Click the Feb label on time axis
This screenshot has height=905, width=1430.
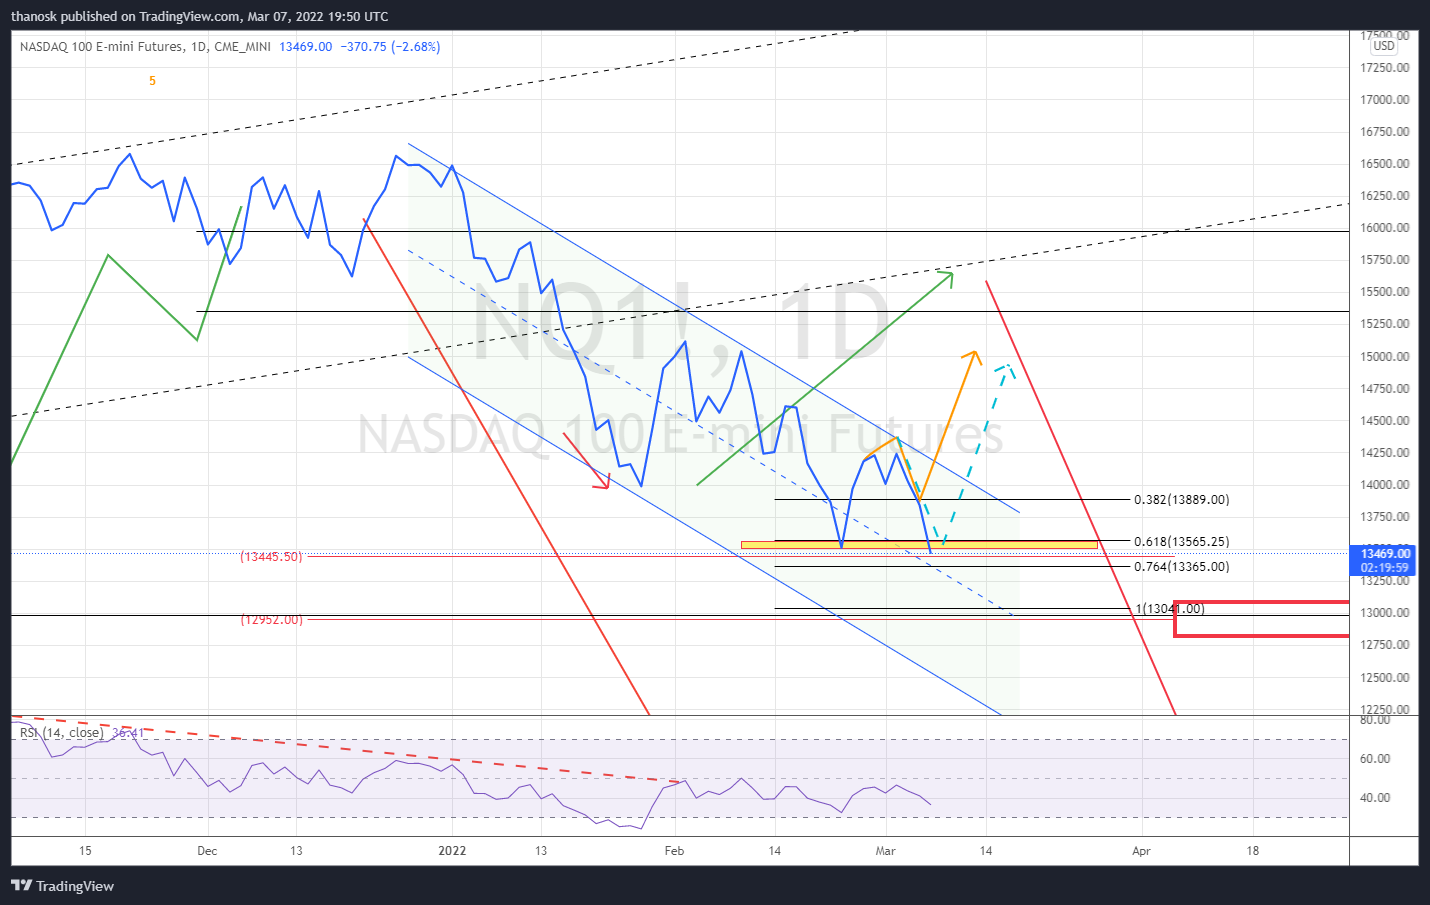point(675,851)
